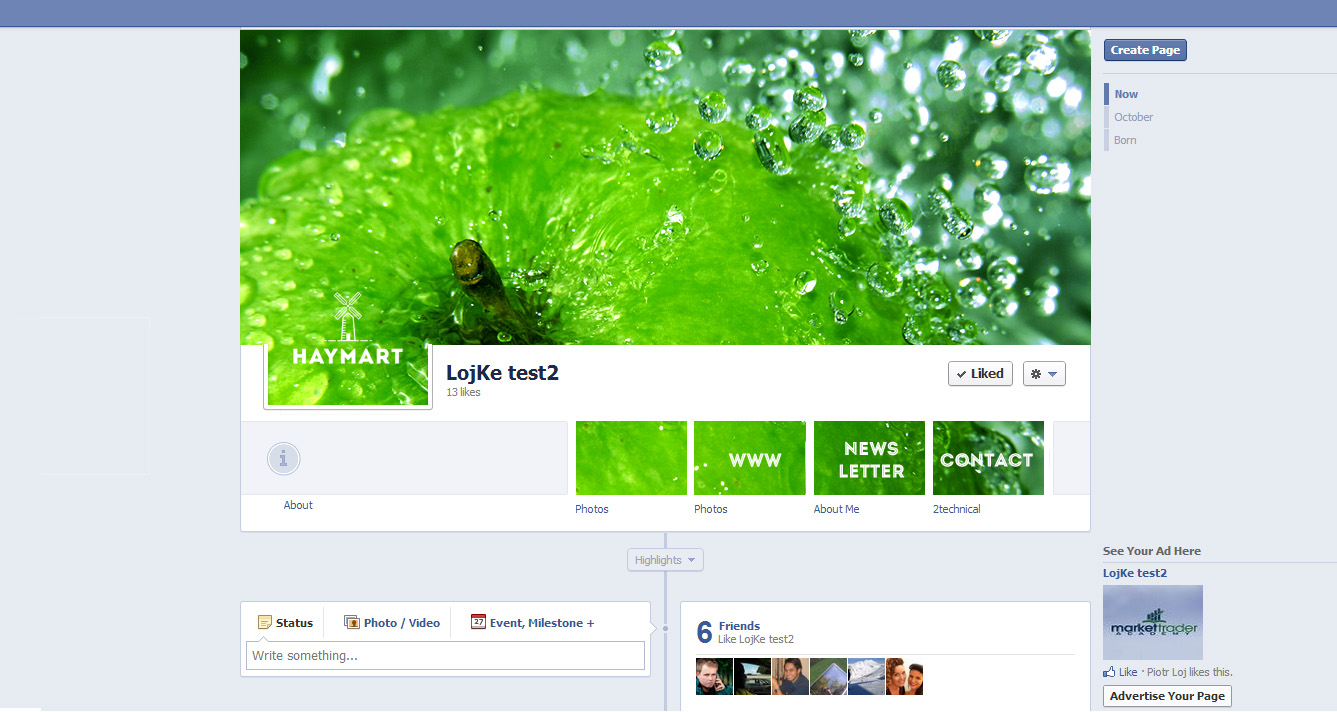Open the WWW app thumbnail
Viewport: 1337px width, 712px height.
click(750, 458)
